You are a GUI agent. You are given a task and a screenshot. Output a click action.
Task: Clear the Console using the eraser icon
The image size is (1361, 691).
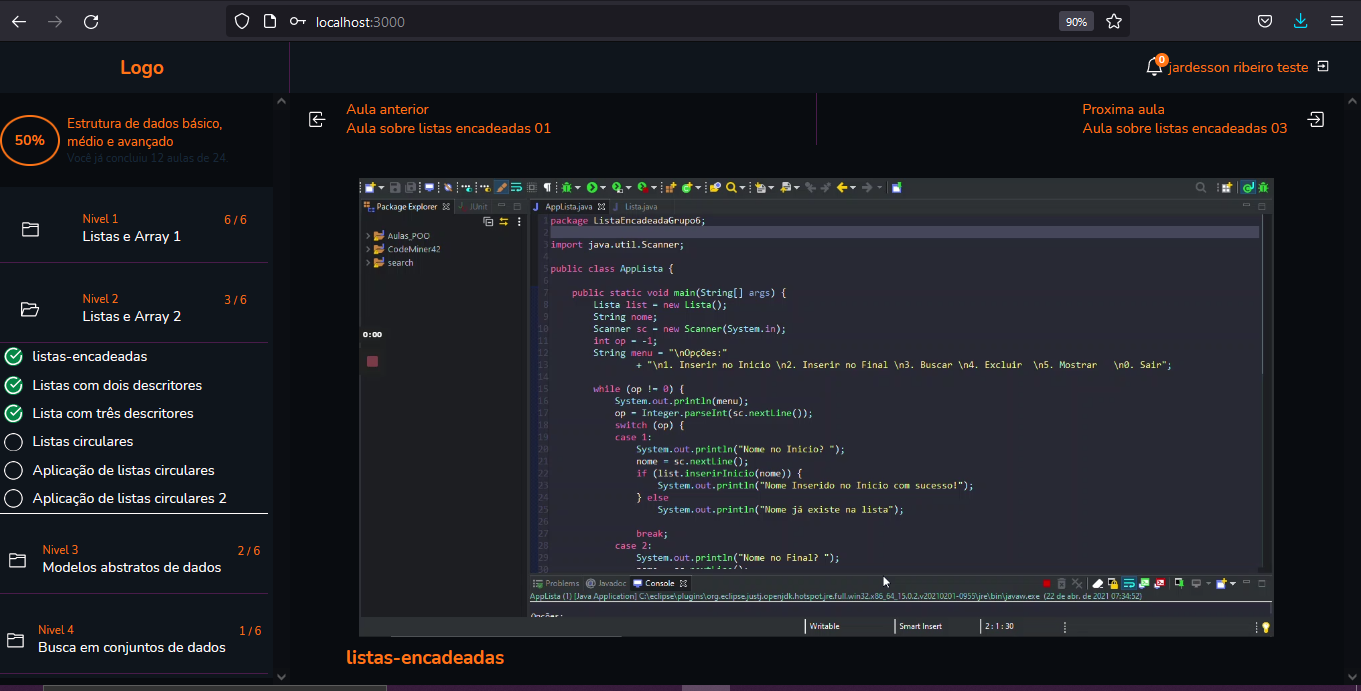1097,583
